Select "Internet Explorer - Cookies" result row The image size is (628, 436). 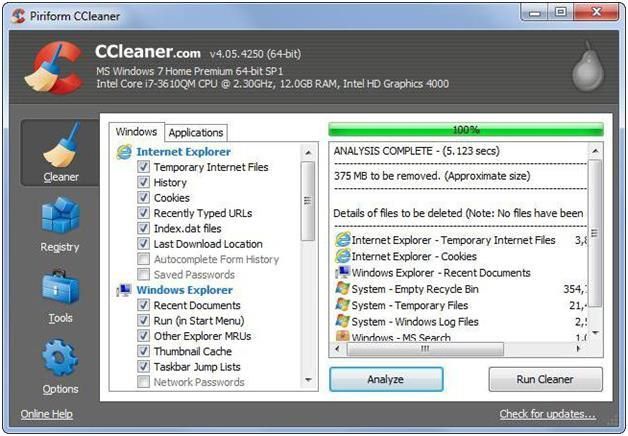tap(461, 256)
